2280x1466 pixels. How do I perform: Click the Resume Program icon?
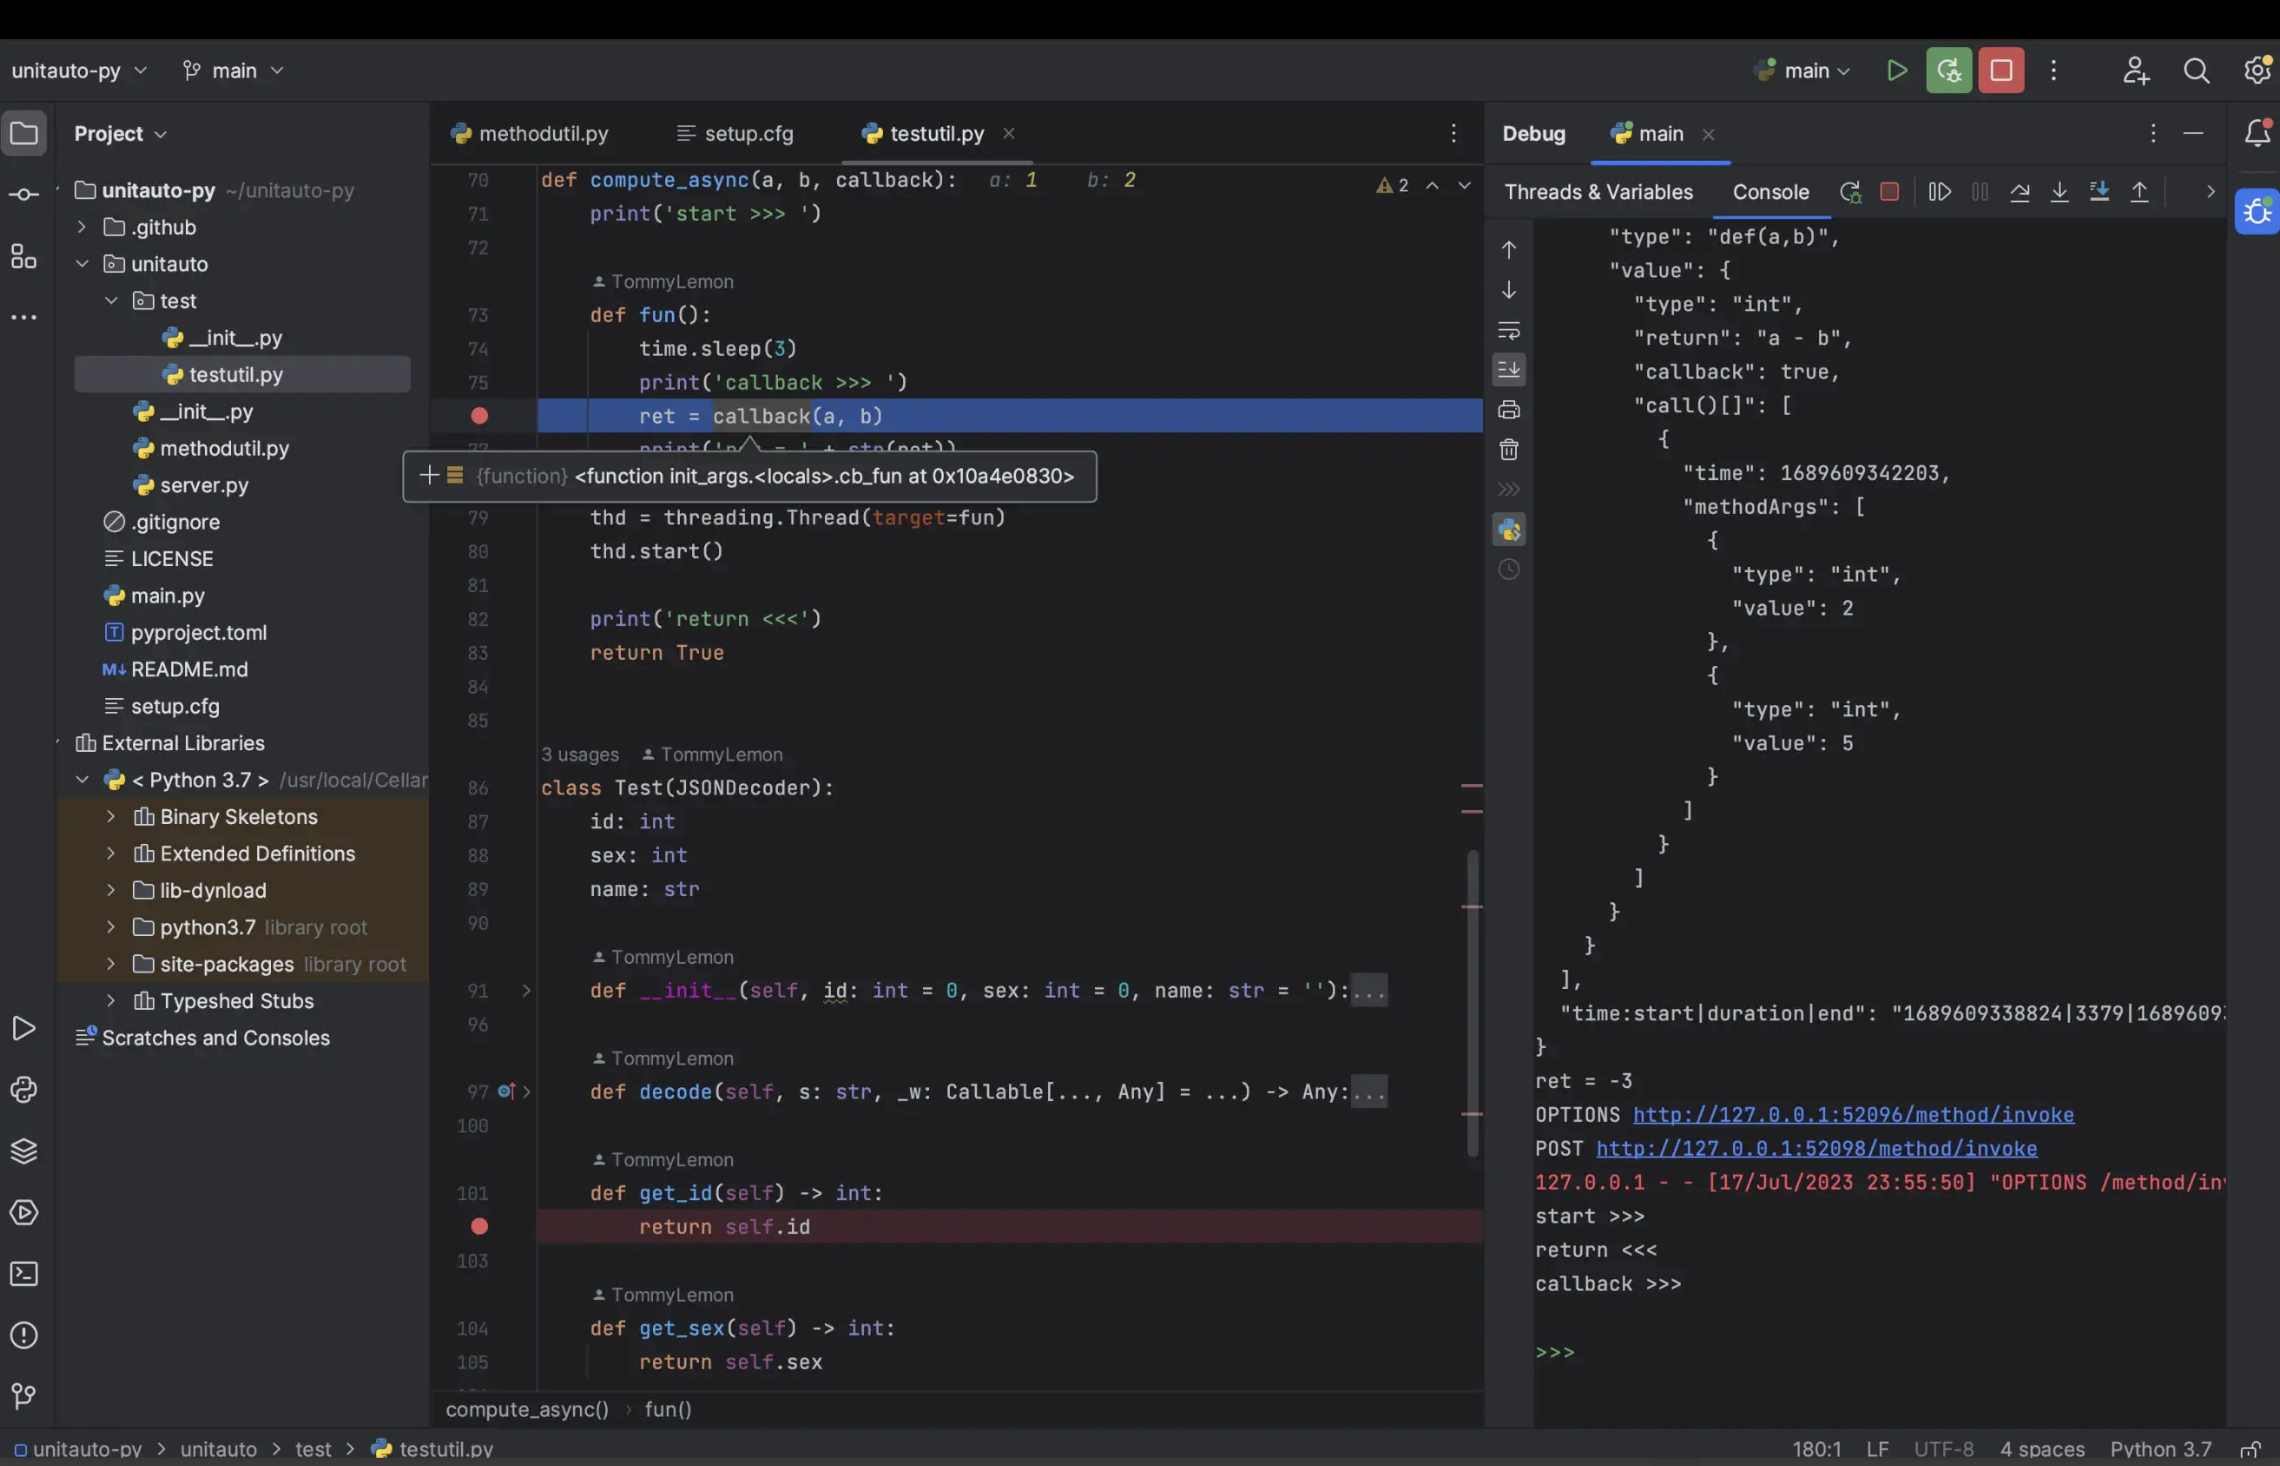point(1939,192)
